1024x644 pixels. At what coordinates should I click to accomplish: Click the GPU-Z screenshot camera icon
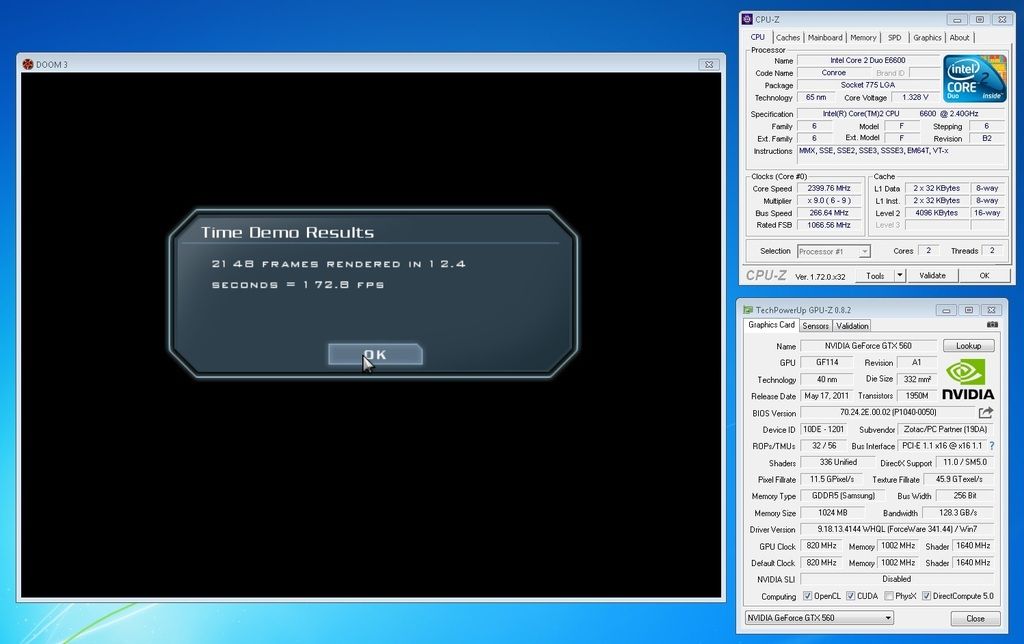point(992,324)
